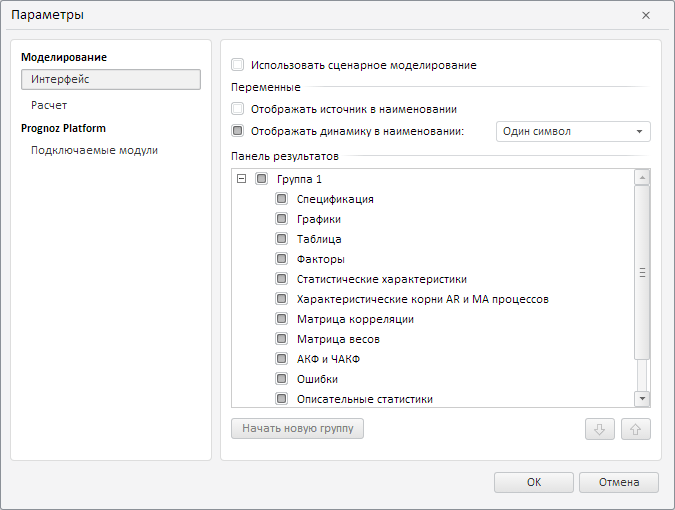Check the Спецификация item checkbox
The image size is (675, 510).
pyautogui.click(x=282, y=199)
